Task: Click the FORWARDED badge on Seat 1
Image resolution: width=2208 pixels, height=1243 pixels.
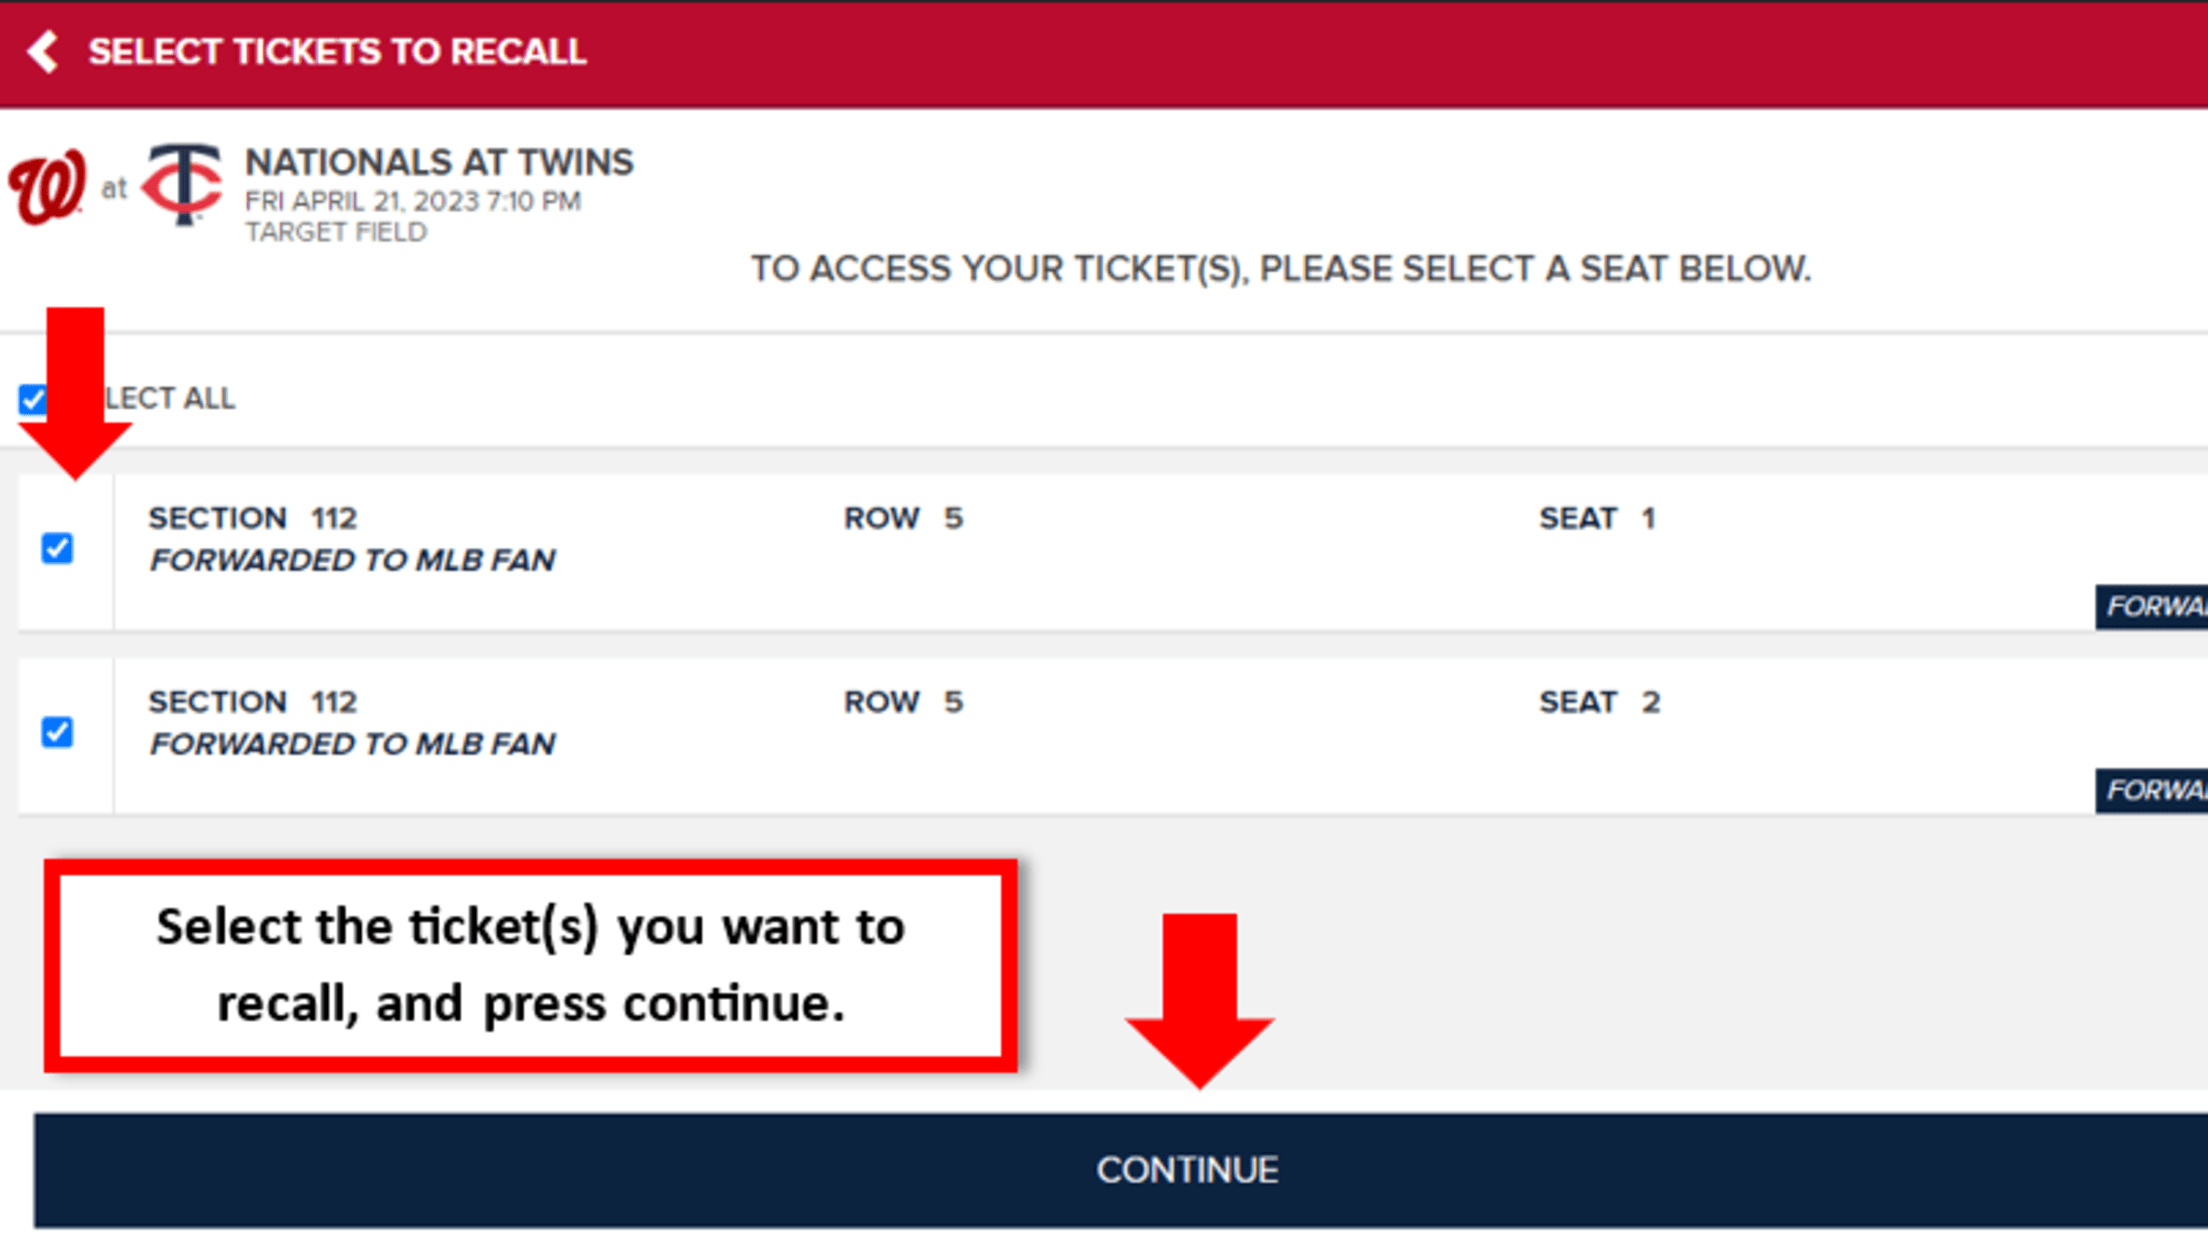Action: [x=2150, y=606]
